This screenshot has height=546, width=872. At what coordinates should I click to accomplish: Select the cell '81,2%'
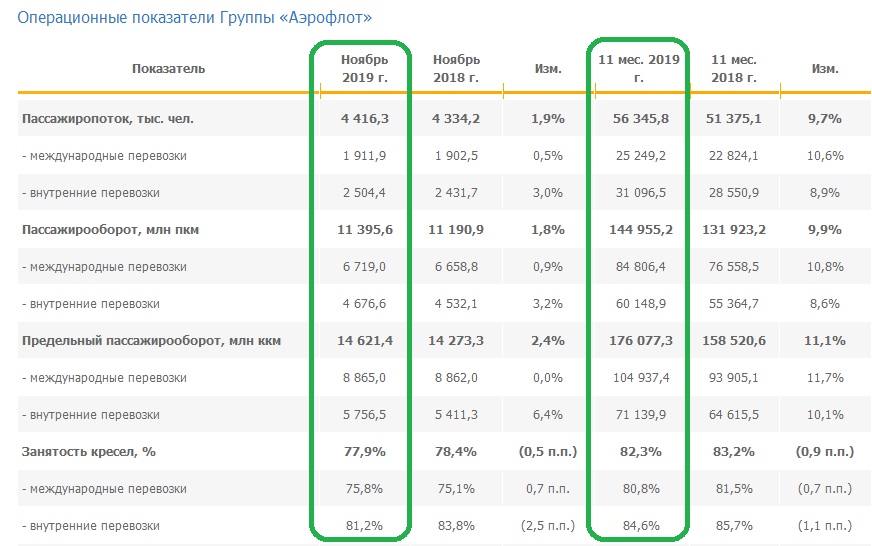click(x=364, y=526)
